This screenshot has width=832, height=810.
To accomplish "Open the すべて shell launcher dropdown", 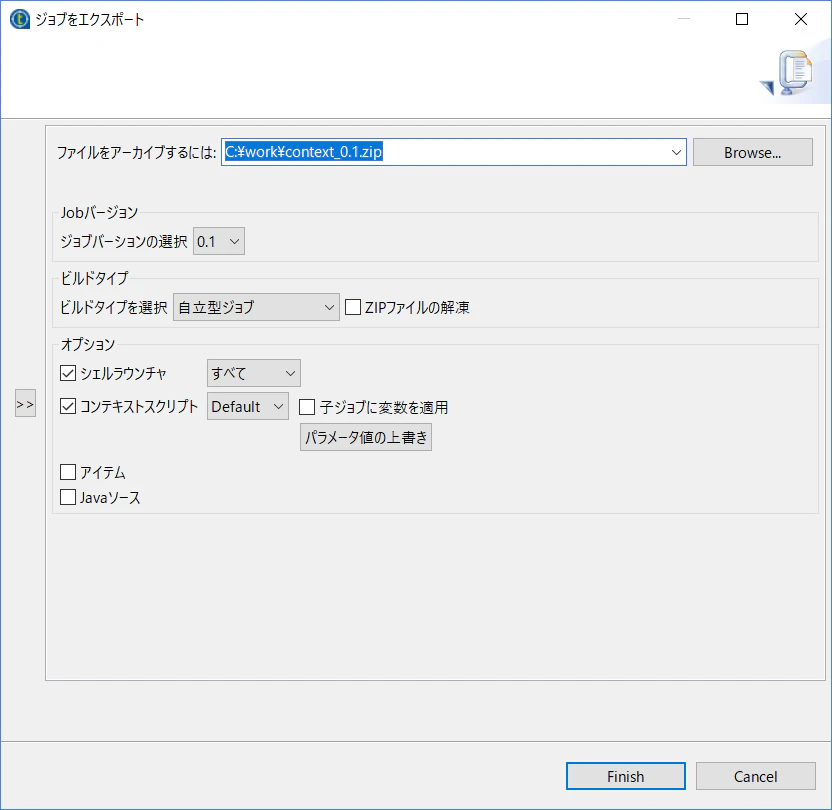I will (254, 373).
